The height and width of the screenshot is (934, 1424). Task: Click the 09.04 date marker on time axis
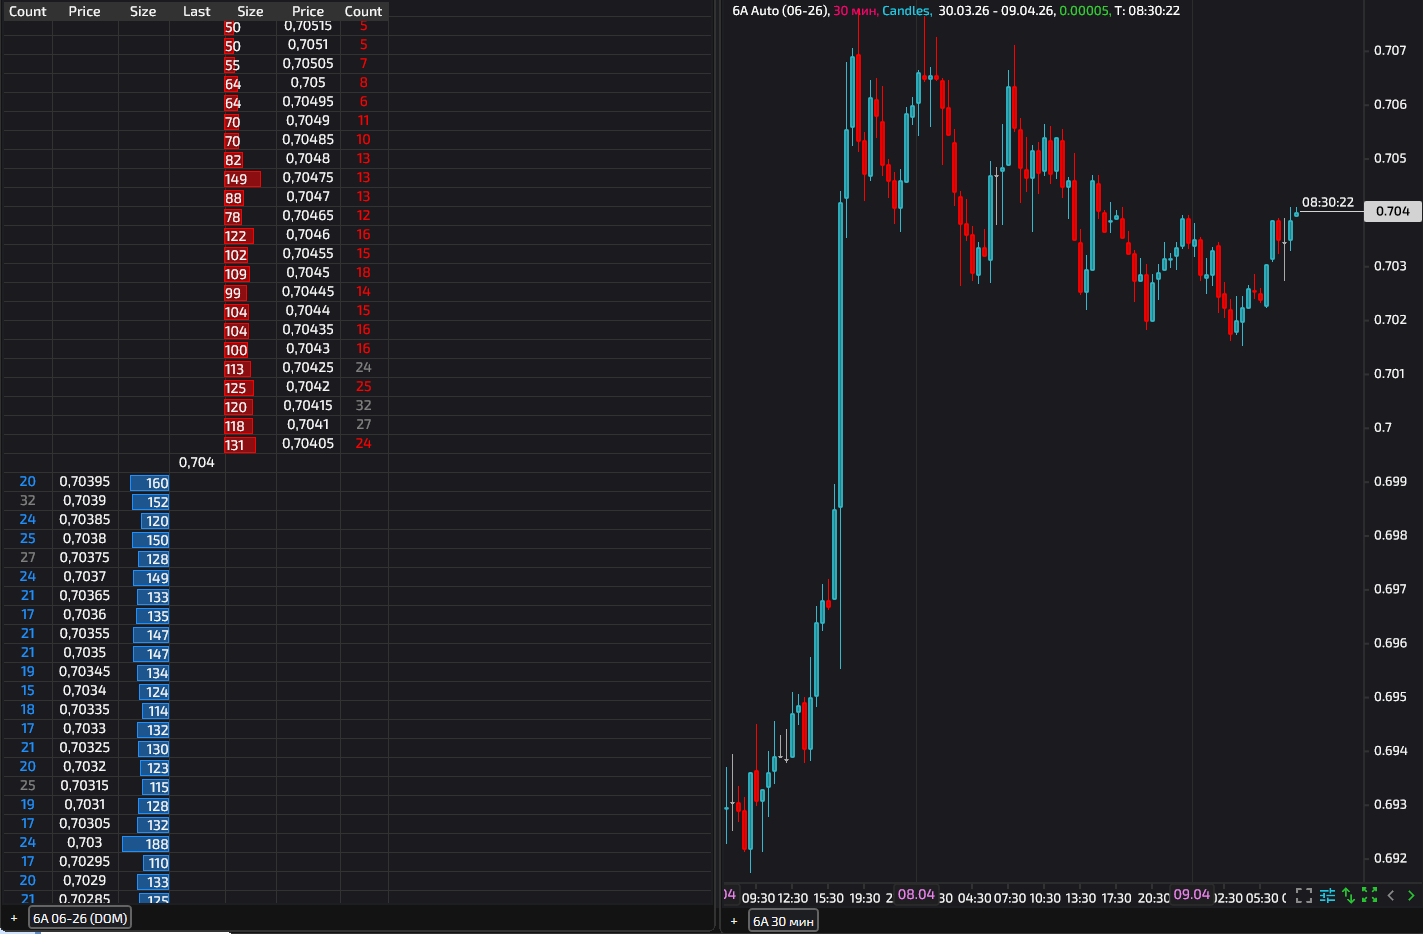pyautogui.click(x=1192, y=895)
